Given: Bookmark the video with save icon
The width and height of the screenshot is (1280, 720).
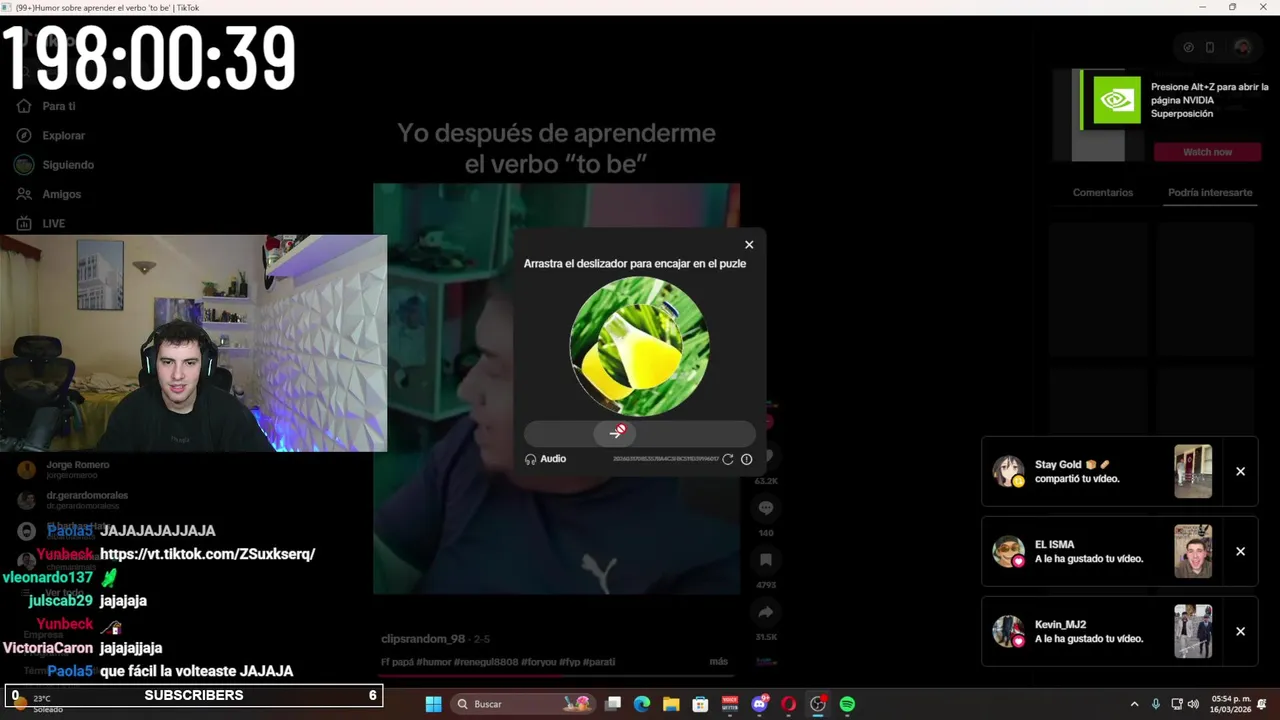Looking at the screenshot, I should point(766,560).
